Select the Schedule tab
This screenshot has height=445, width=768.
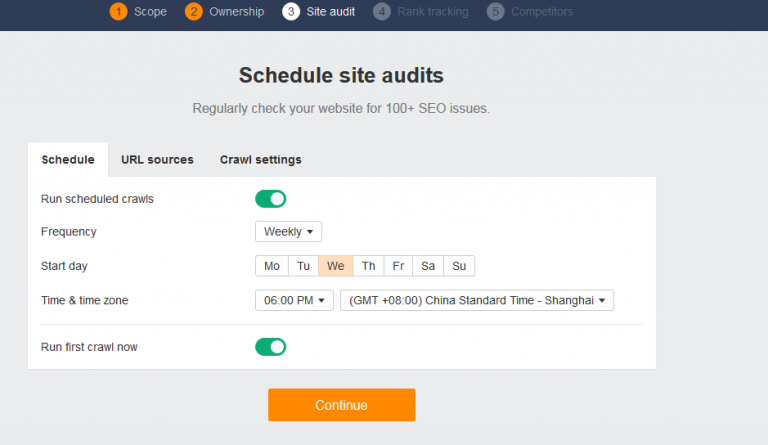(68, 160)
